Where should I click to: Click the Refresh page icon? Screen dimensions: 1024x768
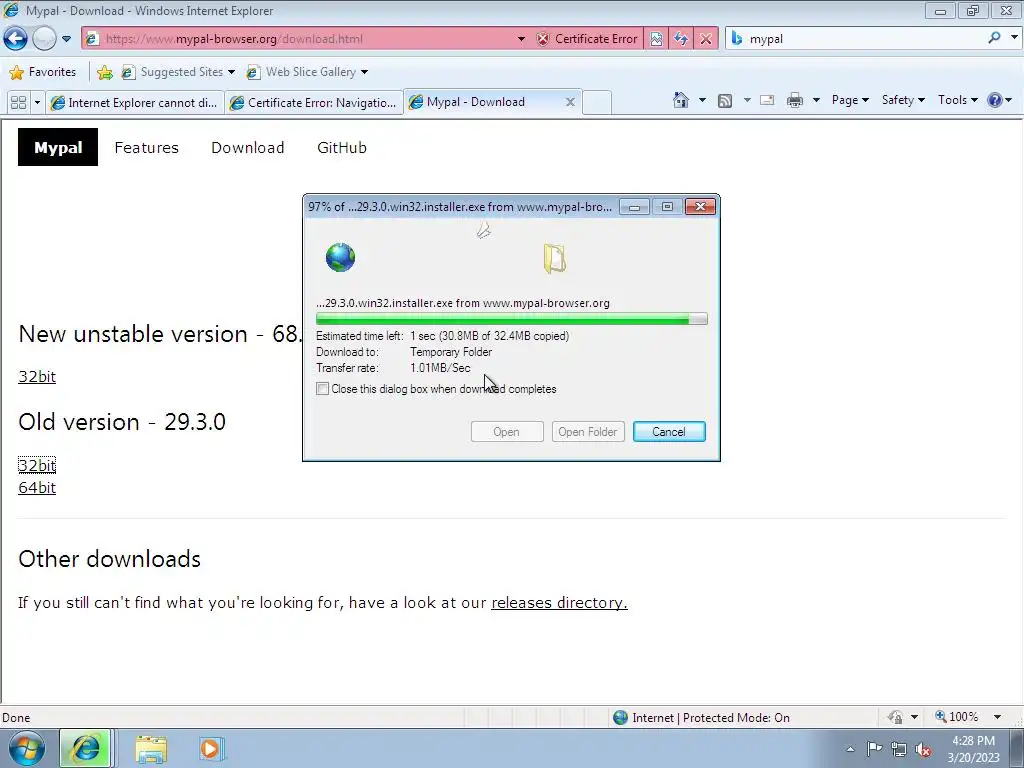(x=680, y=39)
